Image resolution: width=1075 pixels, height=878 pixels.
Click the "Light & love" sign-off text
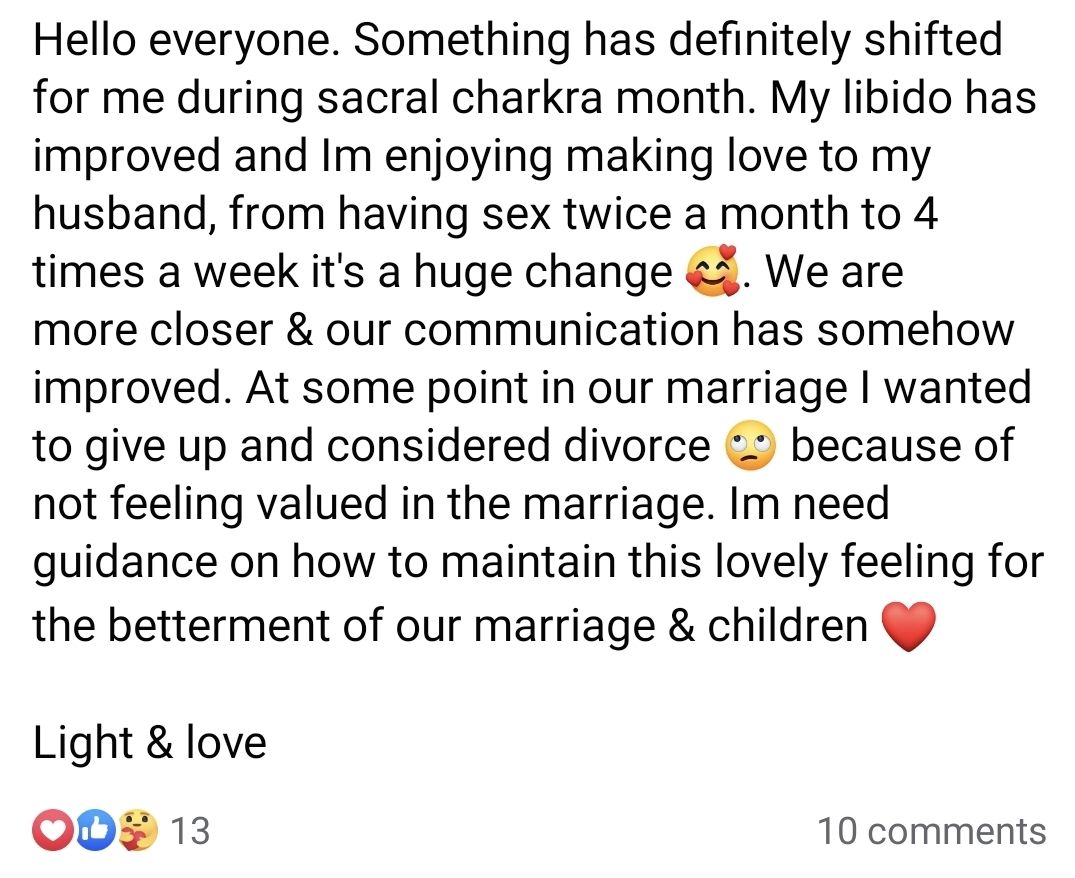coord(150,743)
